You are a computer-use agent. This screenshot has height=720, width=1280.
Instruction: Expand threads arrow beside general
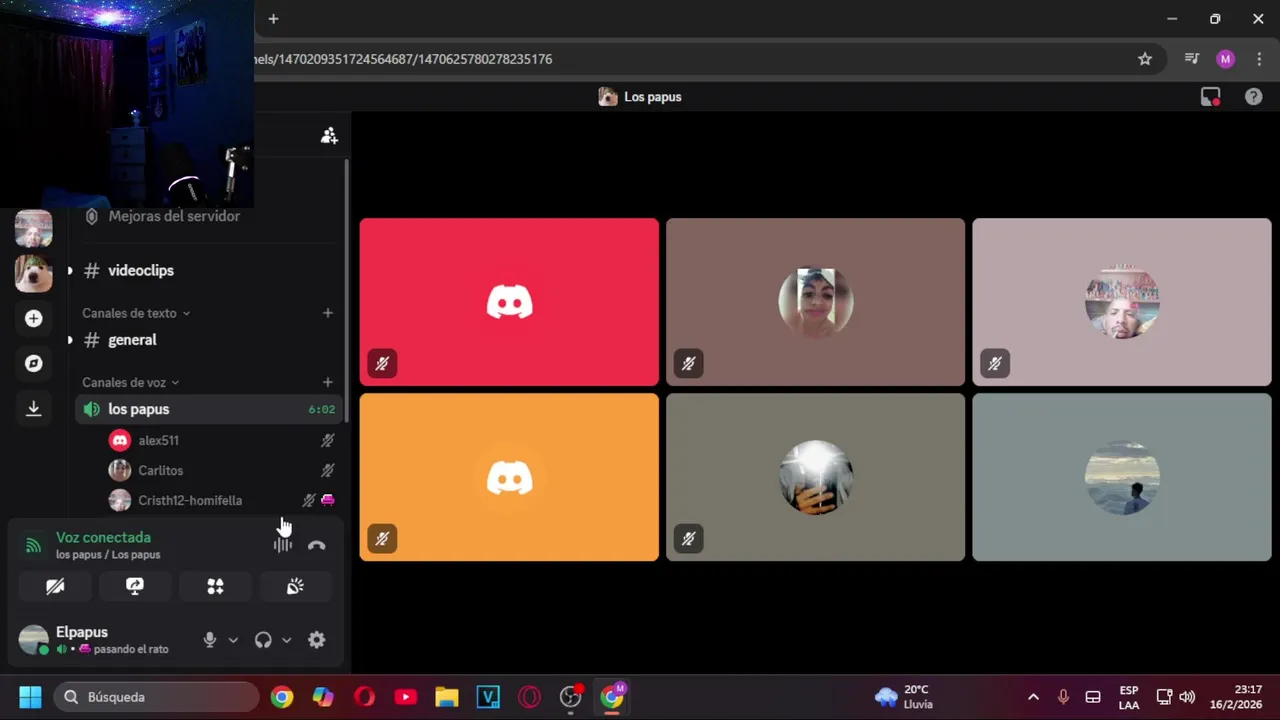(70, 340)
